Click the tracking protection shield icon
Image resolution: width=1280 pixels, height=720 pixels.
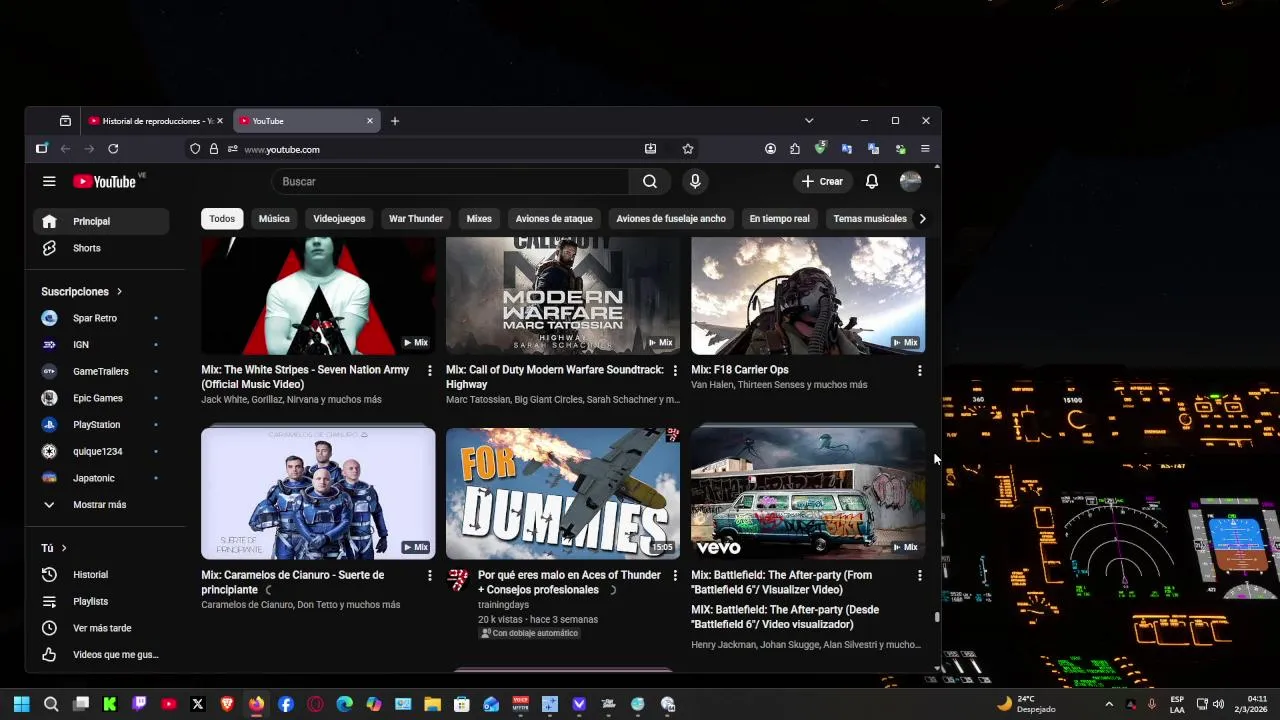point(195,149)
